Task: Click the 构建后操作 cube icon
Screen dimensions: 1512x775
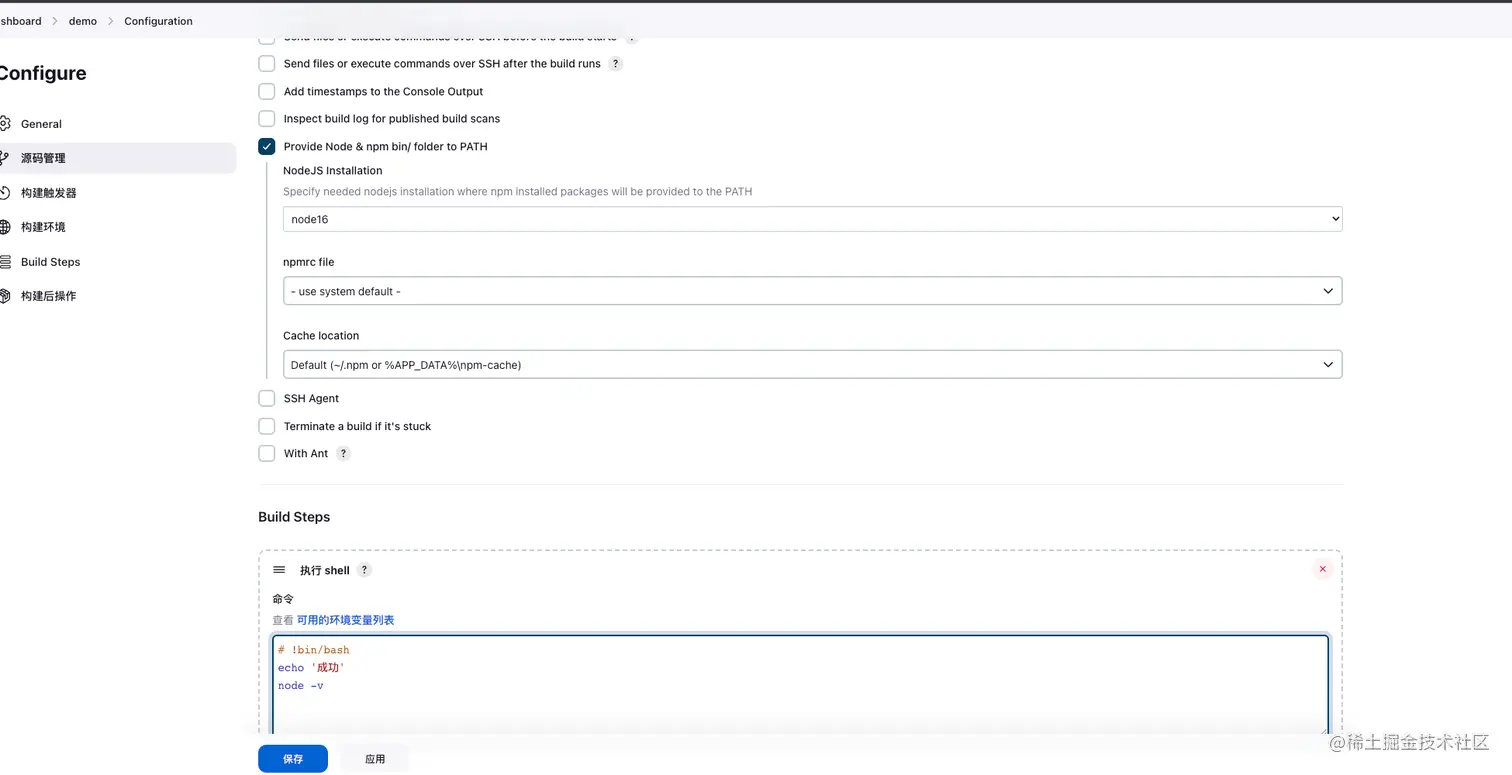Action: point(5,296)
